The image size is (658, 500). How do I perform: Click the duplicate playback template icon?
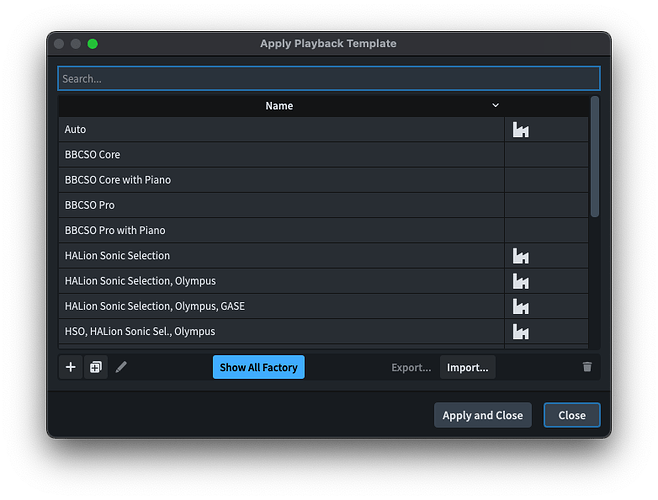pos(96,367)
